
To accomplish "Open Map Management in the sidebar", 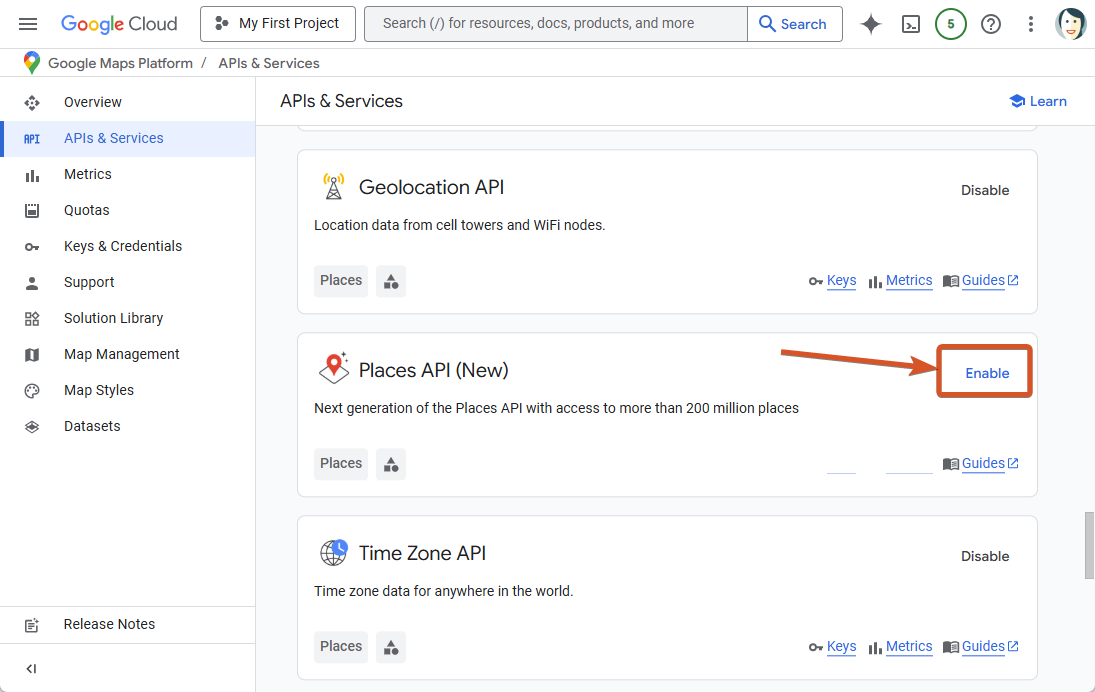I will 128,354.
